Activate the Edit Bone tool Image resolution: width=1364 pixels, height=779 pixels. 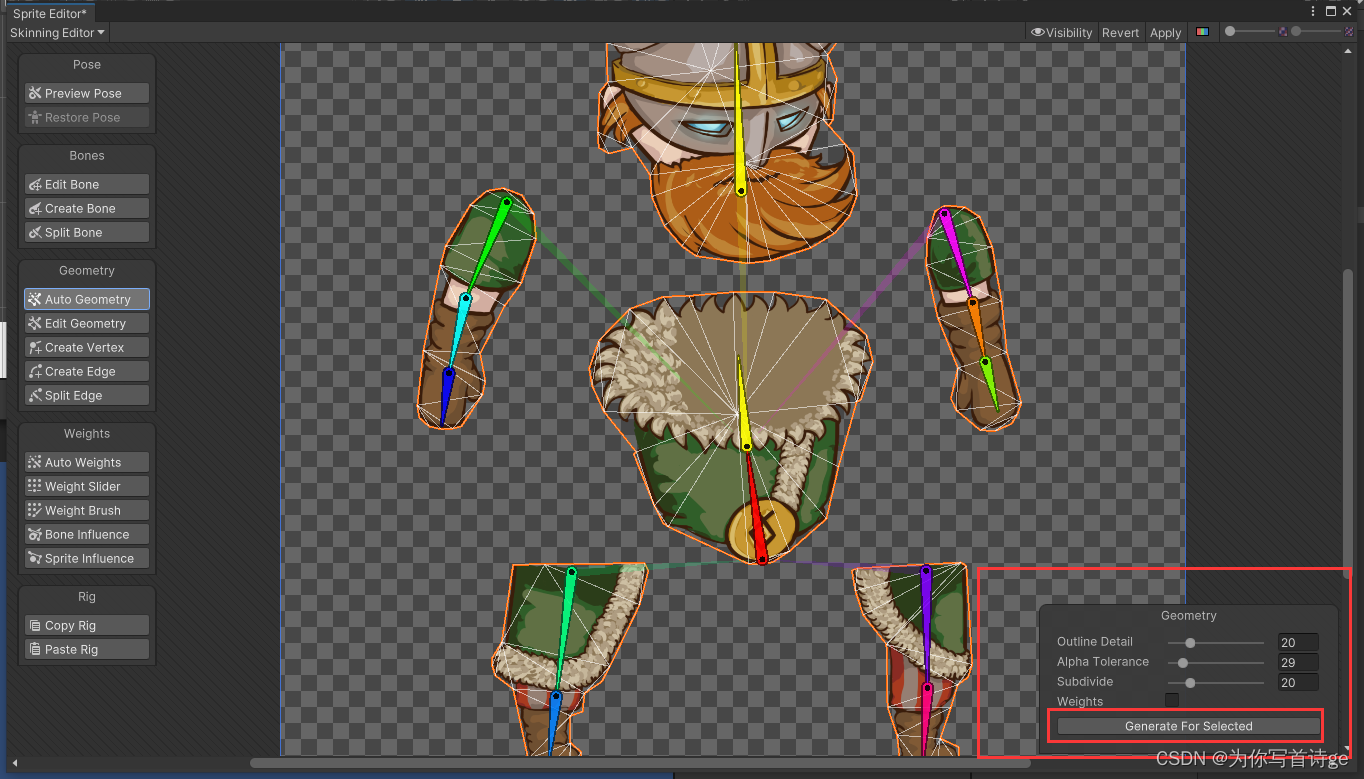point(87,184)
